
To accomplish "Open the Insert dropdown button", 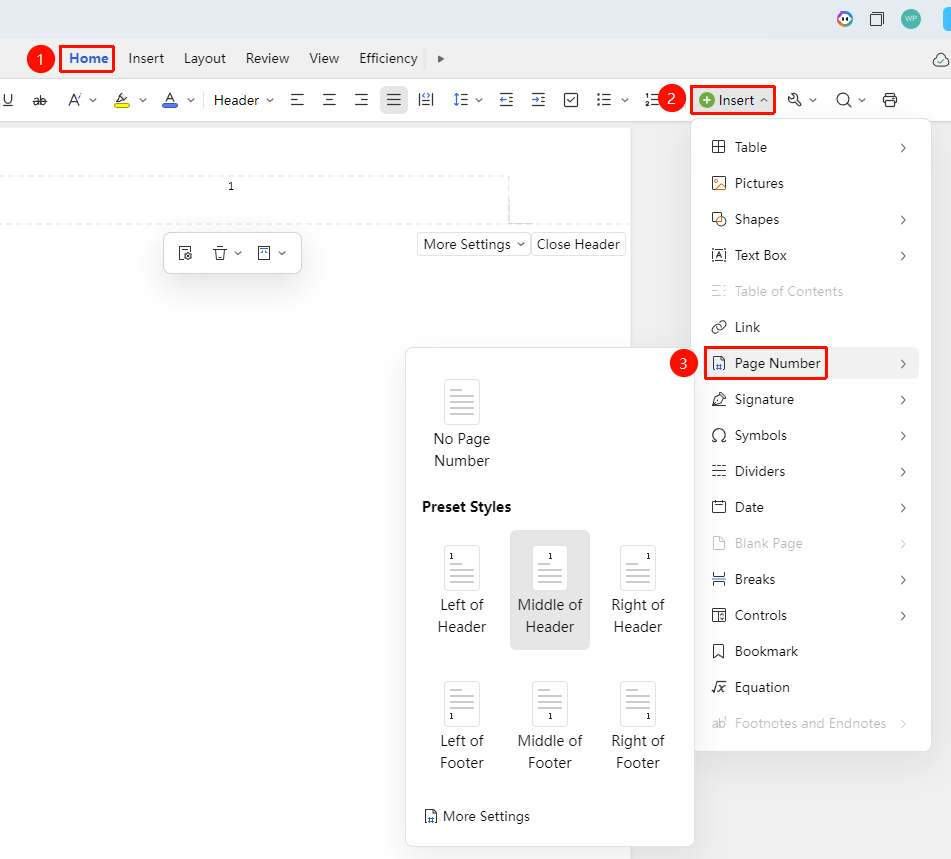I will coord(733,100).
